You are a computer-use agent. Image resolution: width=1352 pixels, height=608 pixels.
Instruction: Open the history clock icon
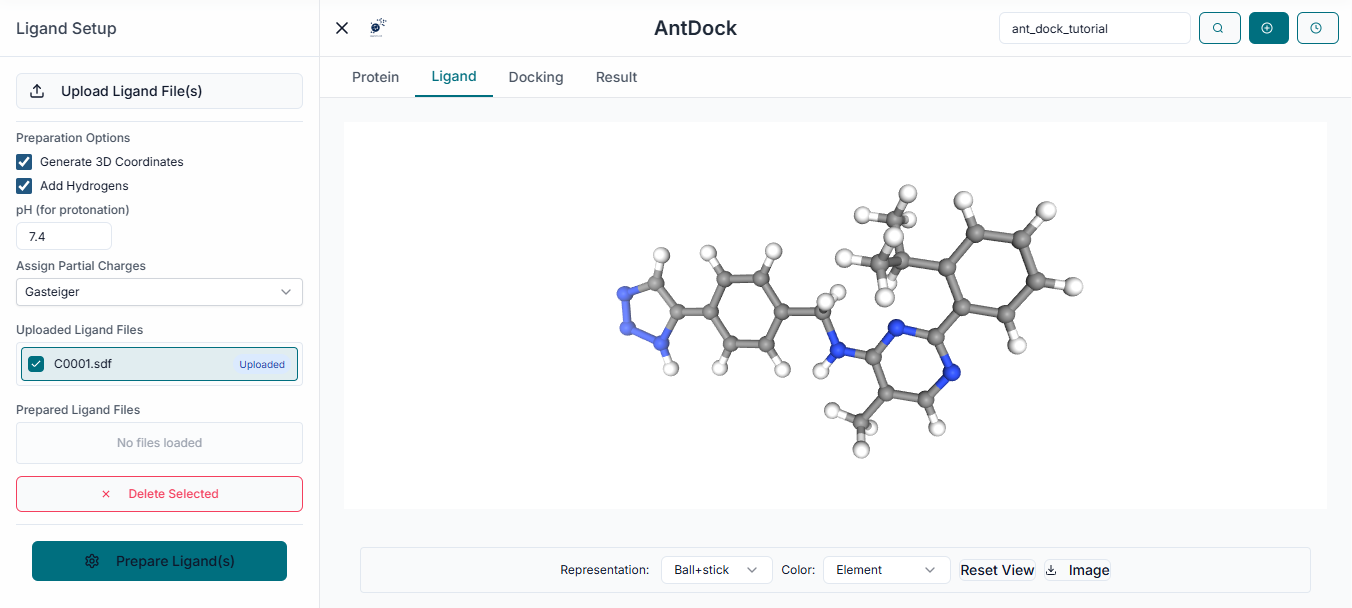tap(1317, 28)
